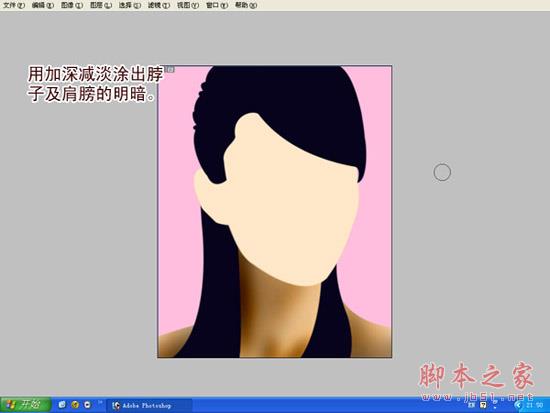Viewport: 550px width, 413px height.
Task: Click the taskbar clock
Action: (x=535, y=406)
